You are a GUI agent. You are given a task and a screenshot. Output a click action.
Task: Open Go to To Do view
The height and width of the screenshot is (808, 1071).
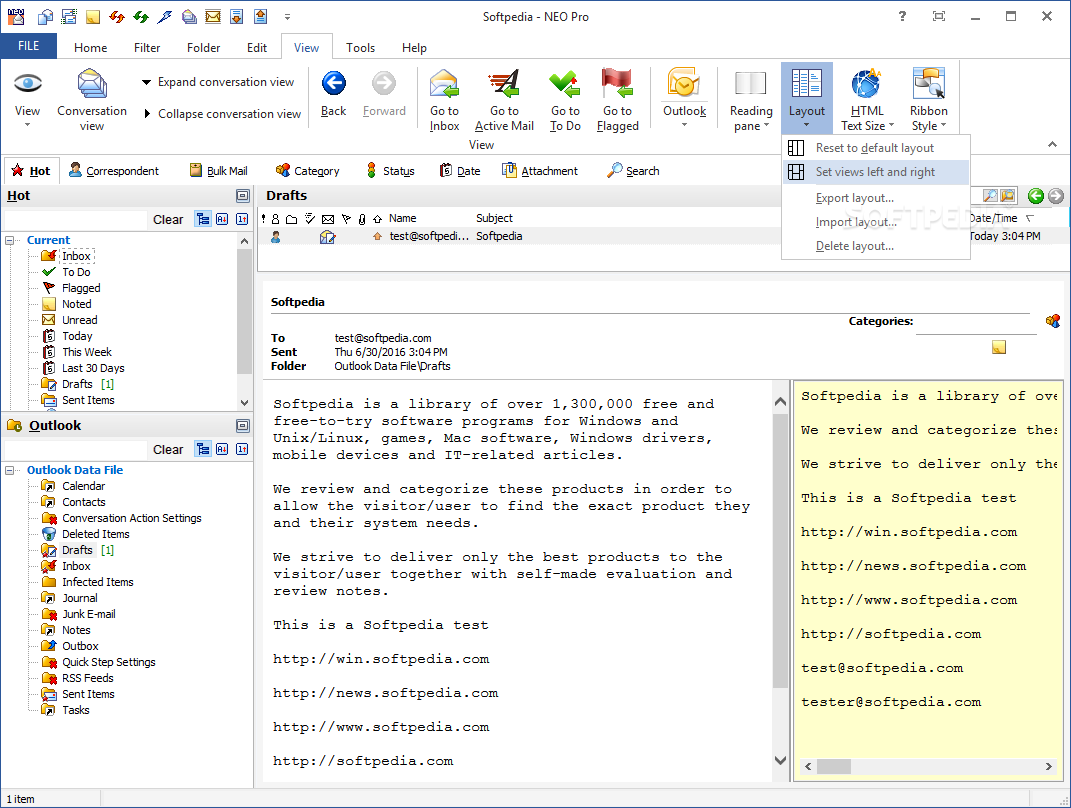coord(565,99)
